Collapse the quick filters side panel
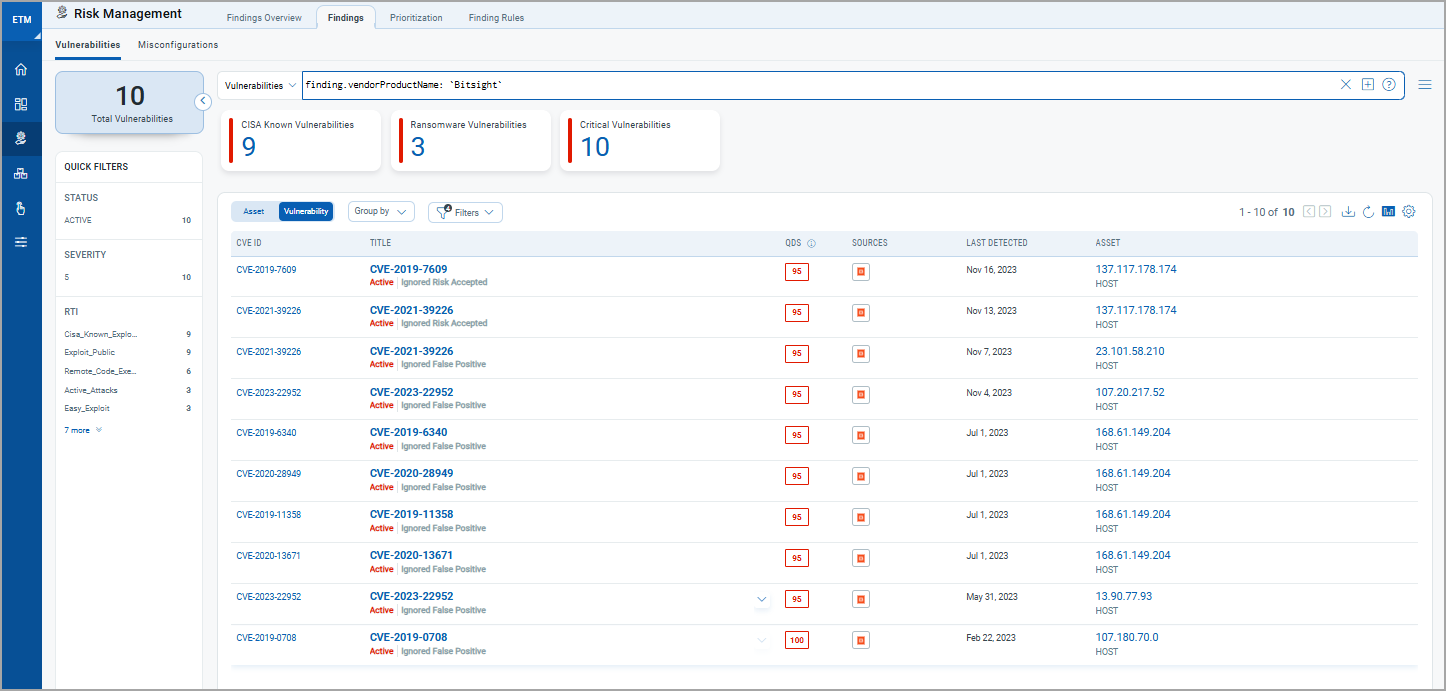 pyautogui.click(x=203, y=101)
